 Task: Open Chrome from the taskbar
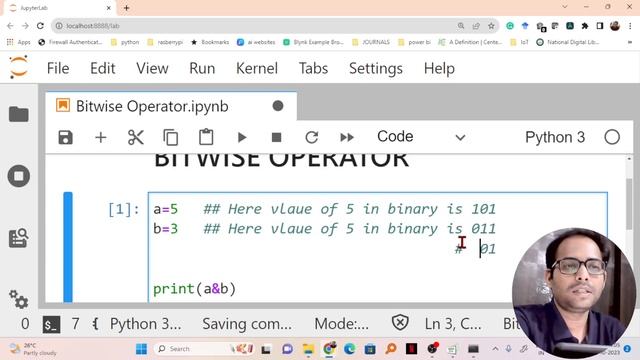tap(329, 349)
